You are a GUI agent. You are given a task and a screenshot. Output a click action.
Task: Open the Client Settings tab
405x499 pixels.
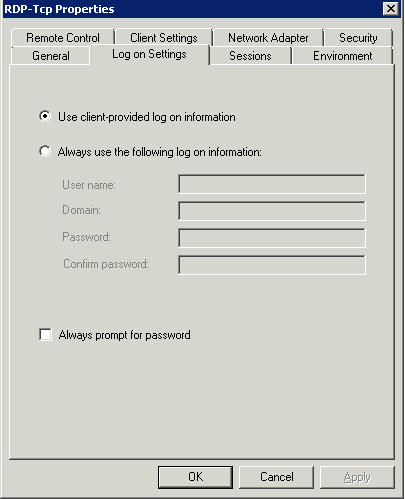tap(164, 38)
